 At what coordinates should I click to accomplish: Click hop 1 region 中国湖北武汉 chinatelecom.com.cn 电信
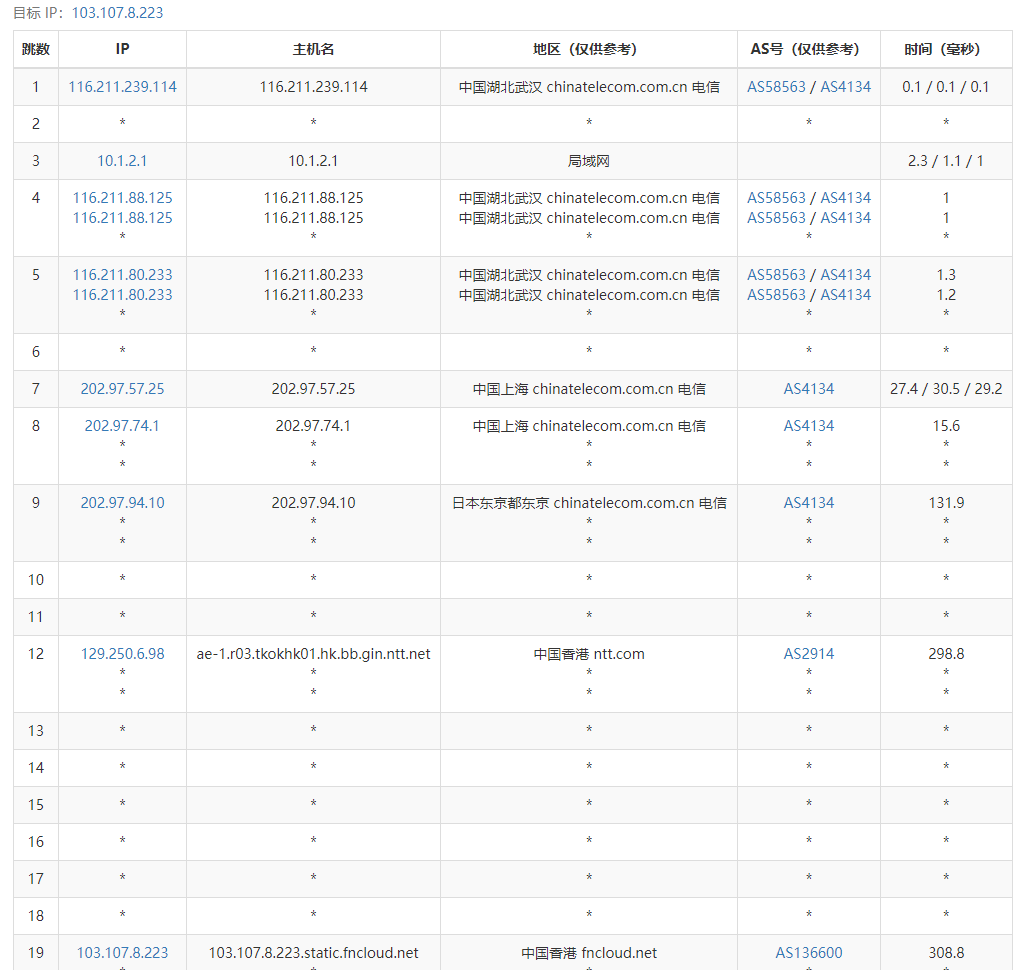[589, 87]
